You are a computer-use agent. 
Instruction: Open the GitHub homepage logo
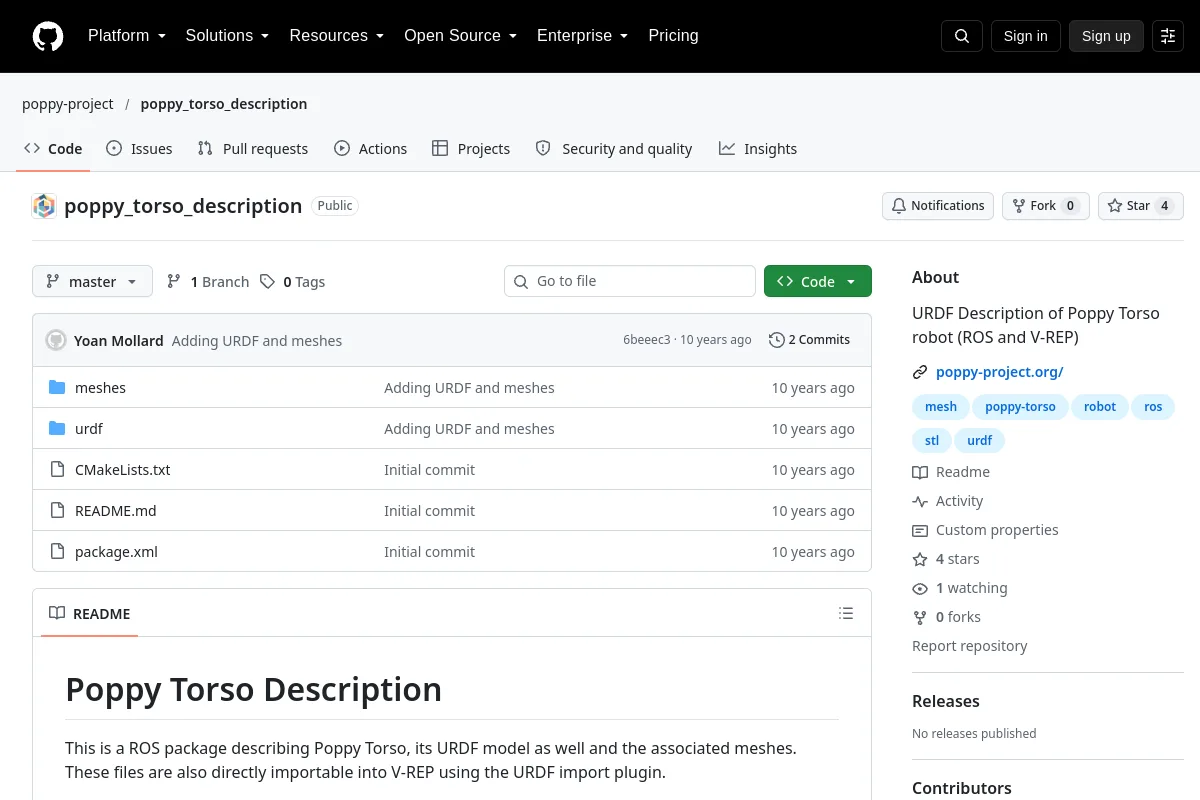point(48,36)
